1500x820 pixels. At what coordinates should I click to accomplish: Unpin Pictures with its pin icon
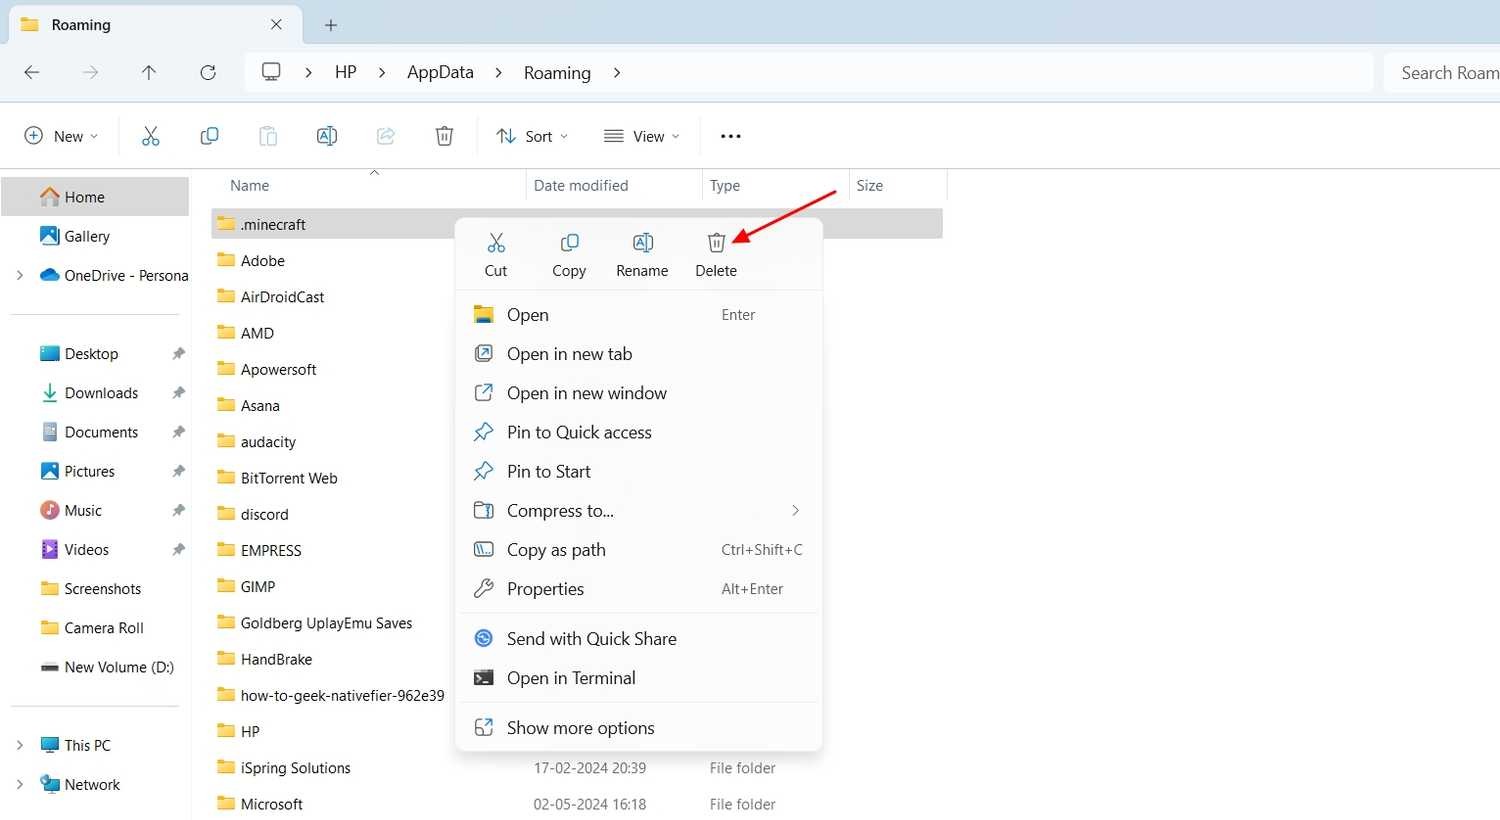click(178, 471)
